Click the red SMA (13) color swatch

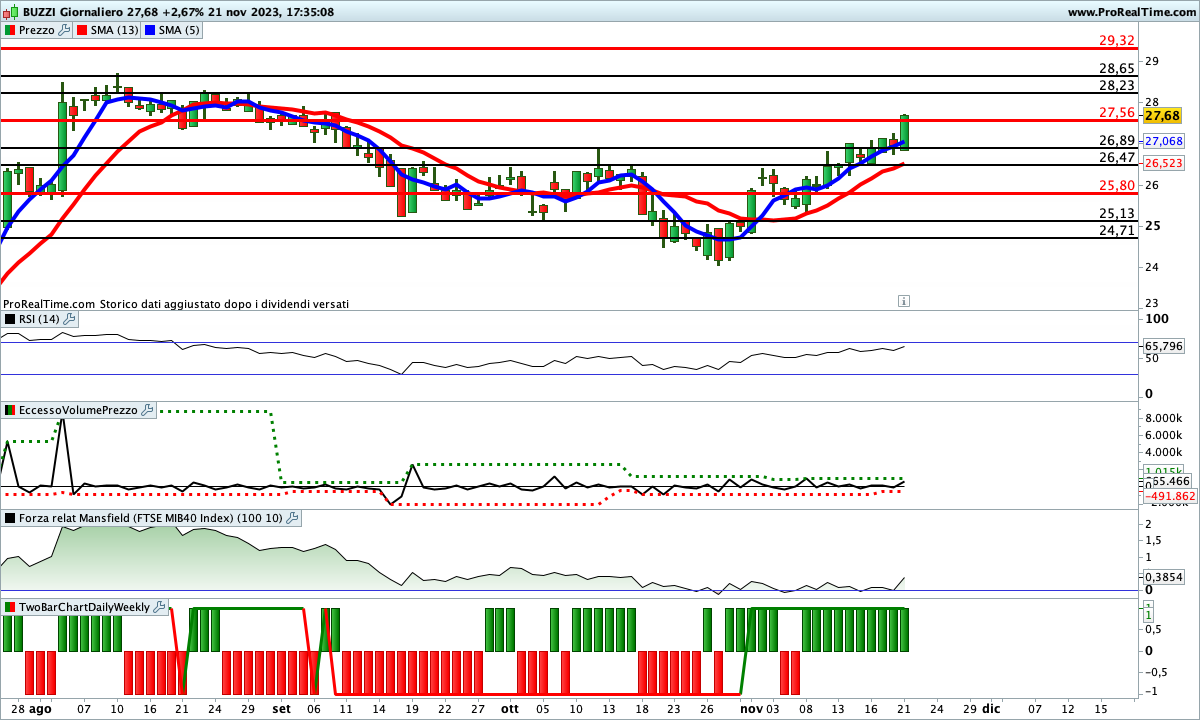[x=82, y=30]
